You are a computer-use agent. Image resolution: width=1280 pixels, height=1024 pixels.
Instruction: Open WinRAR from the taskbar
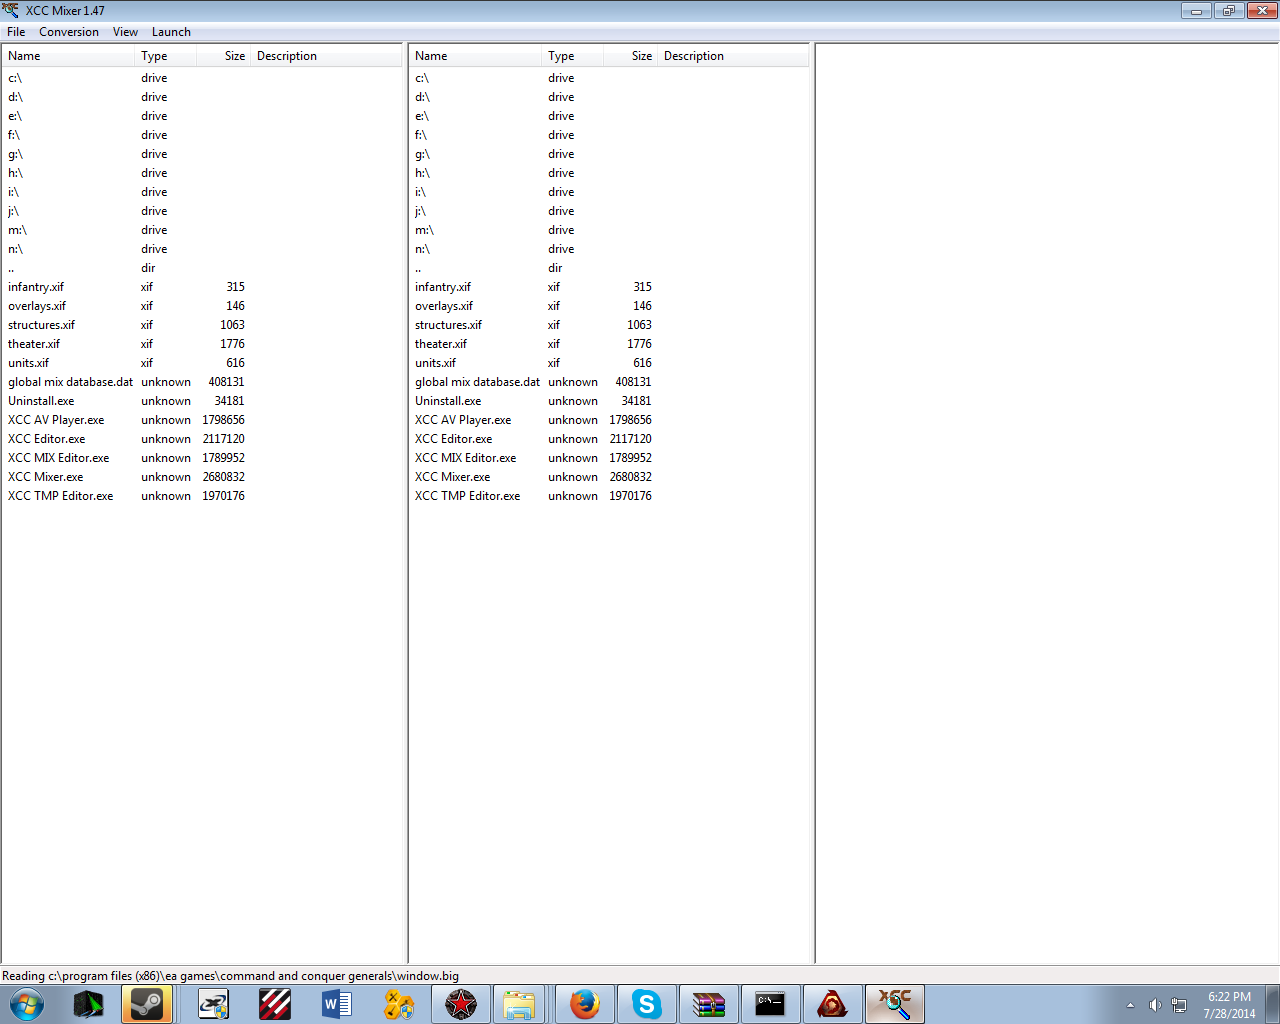(708, 1004)
